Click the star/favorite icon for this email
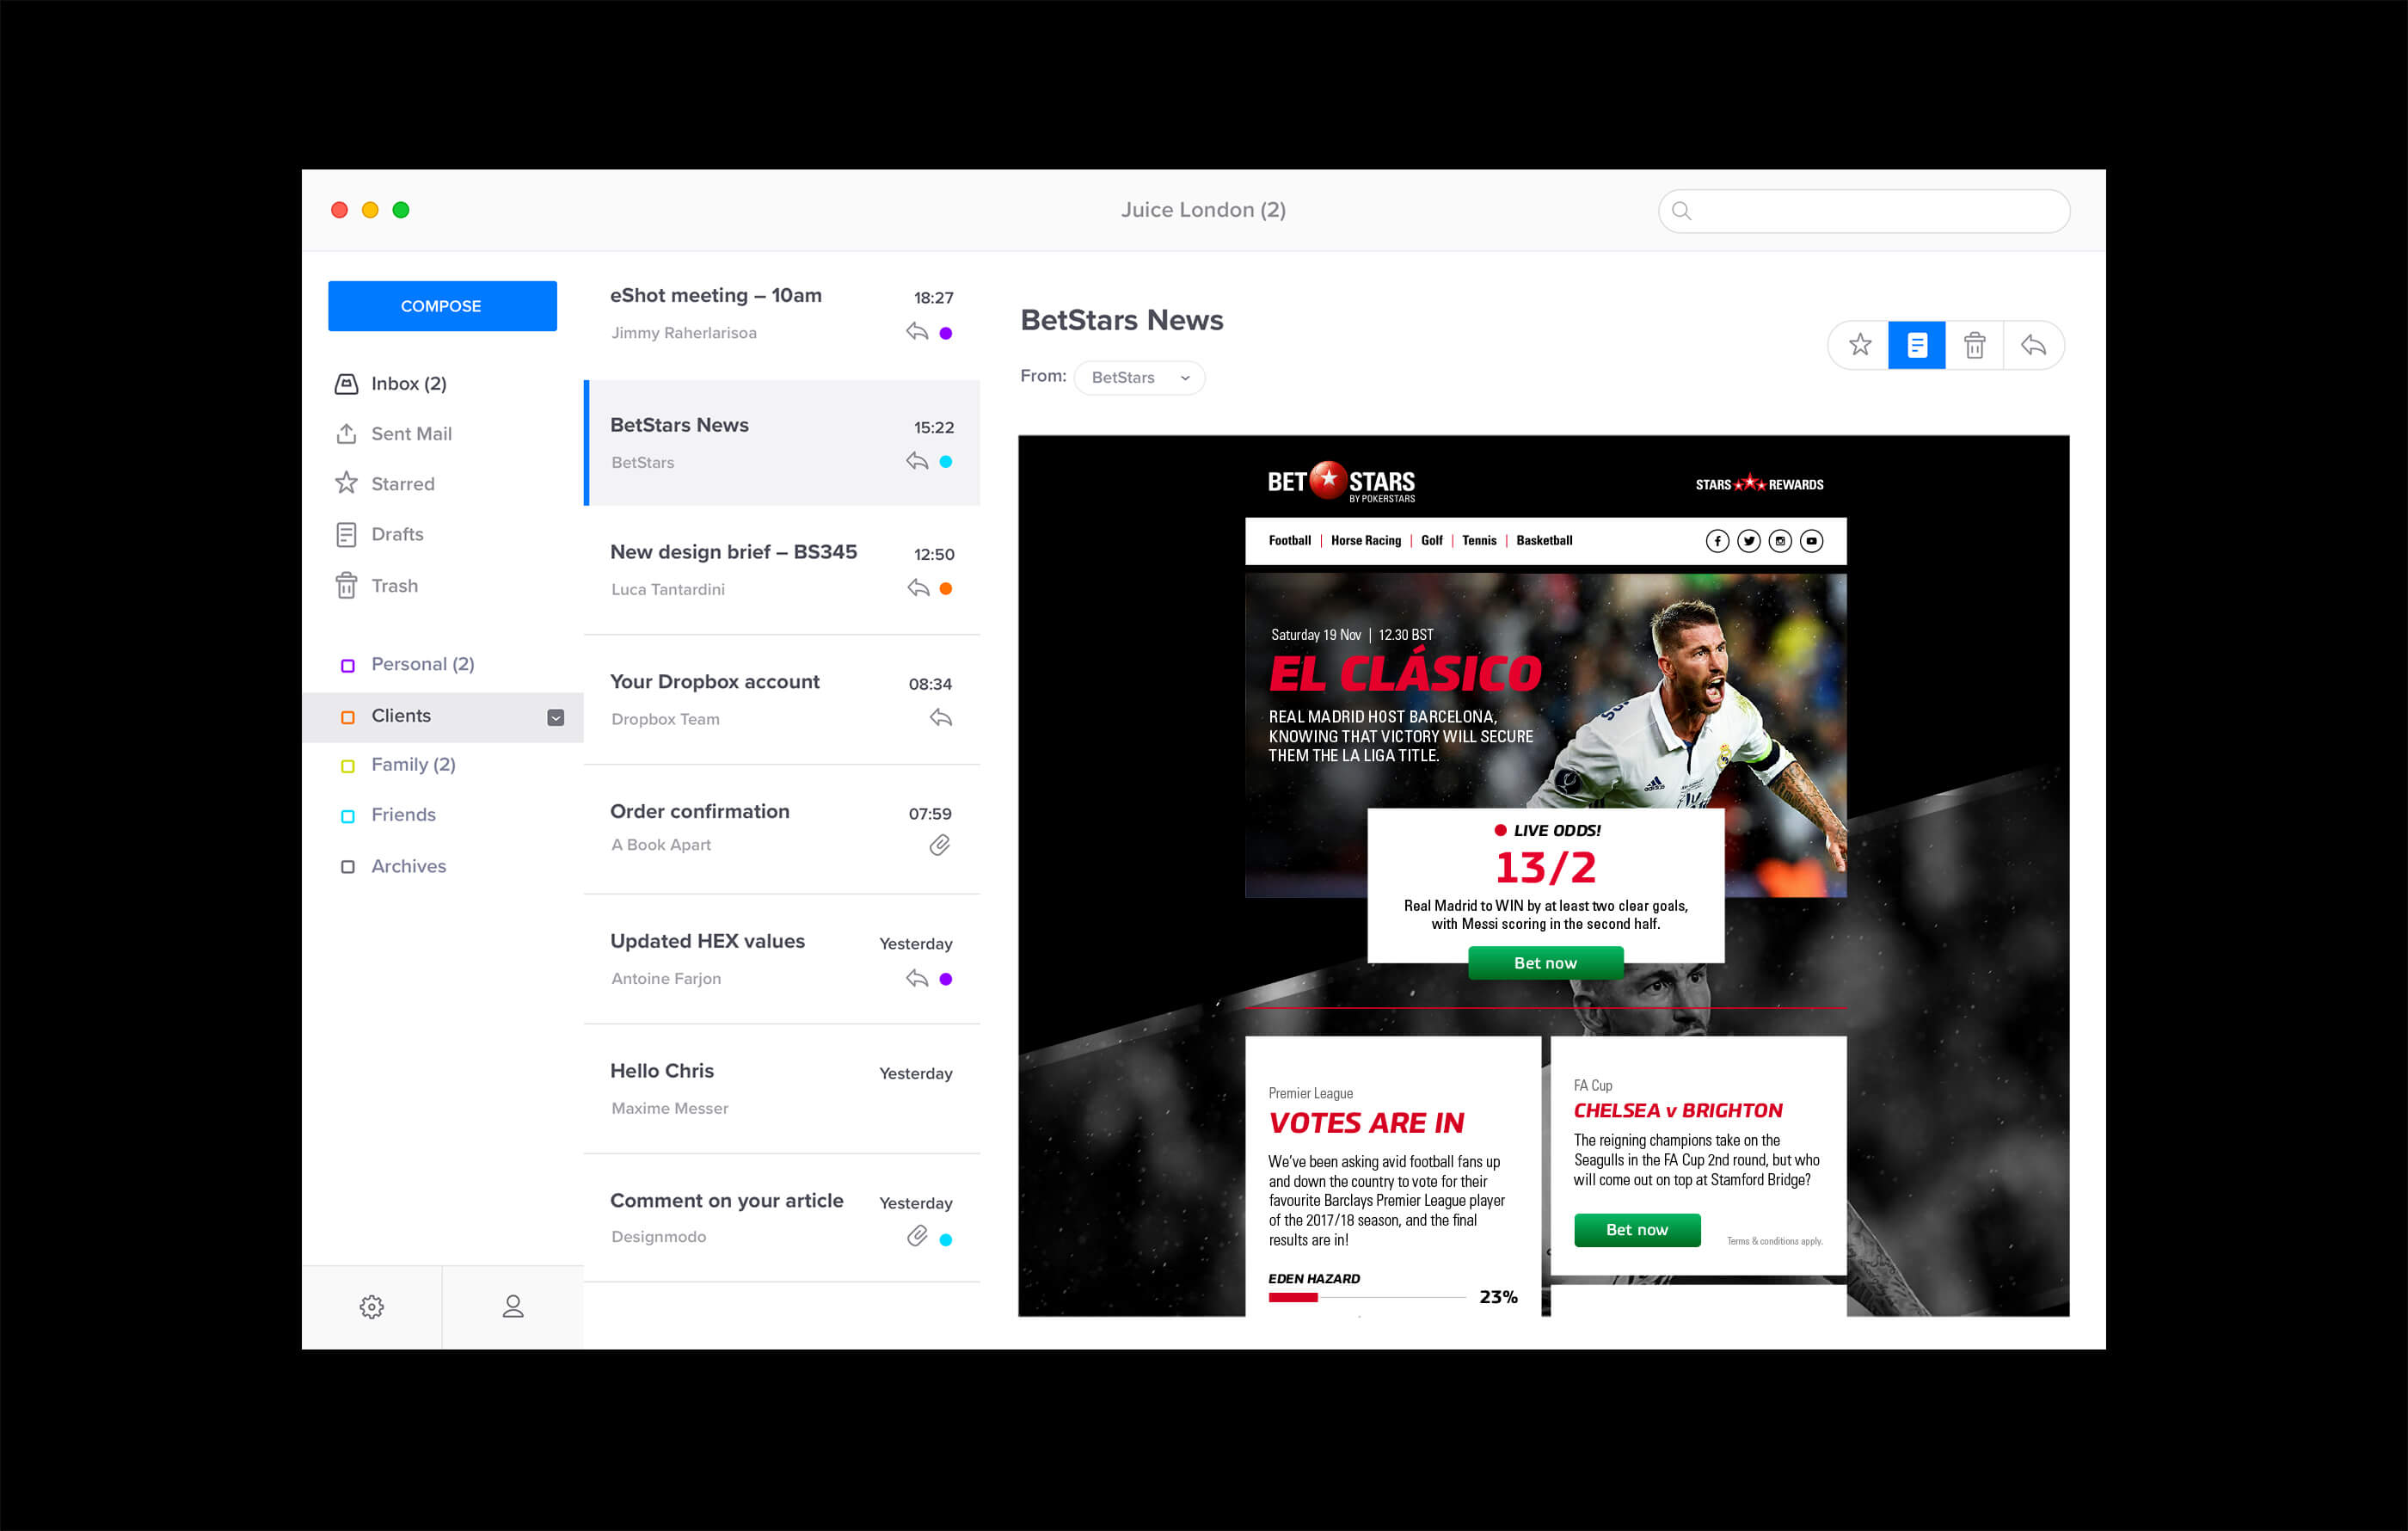Screen dimensions: 2408x1531 pyautogui.click(x=1858, y=346)
